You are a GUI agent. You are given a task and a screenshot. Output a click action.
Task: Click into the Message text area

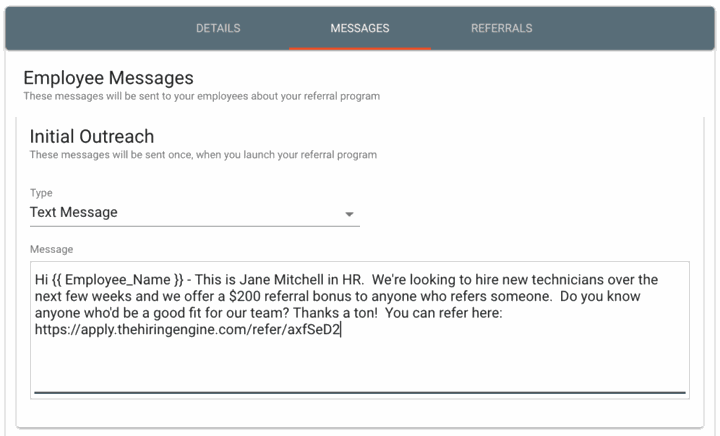[360, 330]
